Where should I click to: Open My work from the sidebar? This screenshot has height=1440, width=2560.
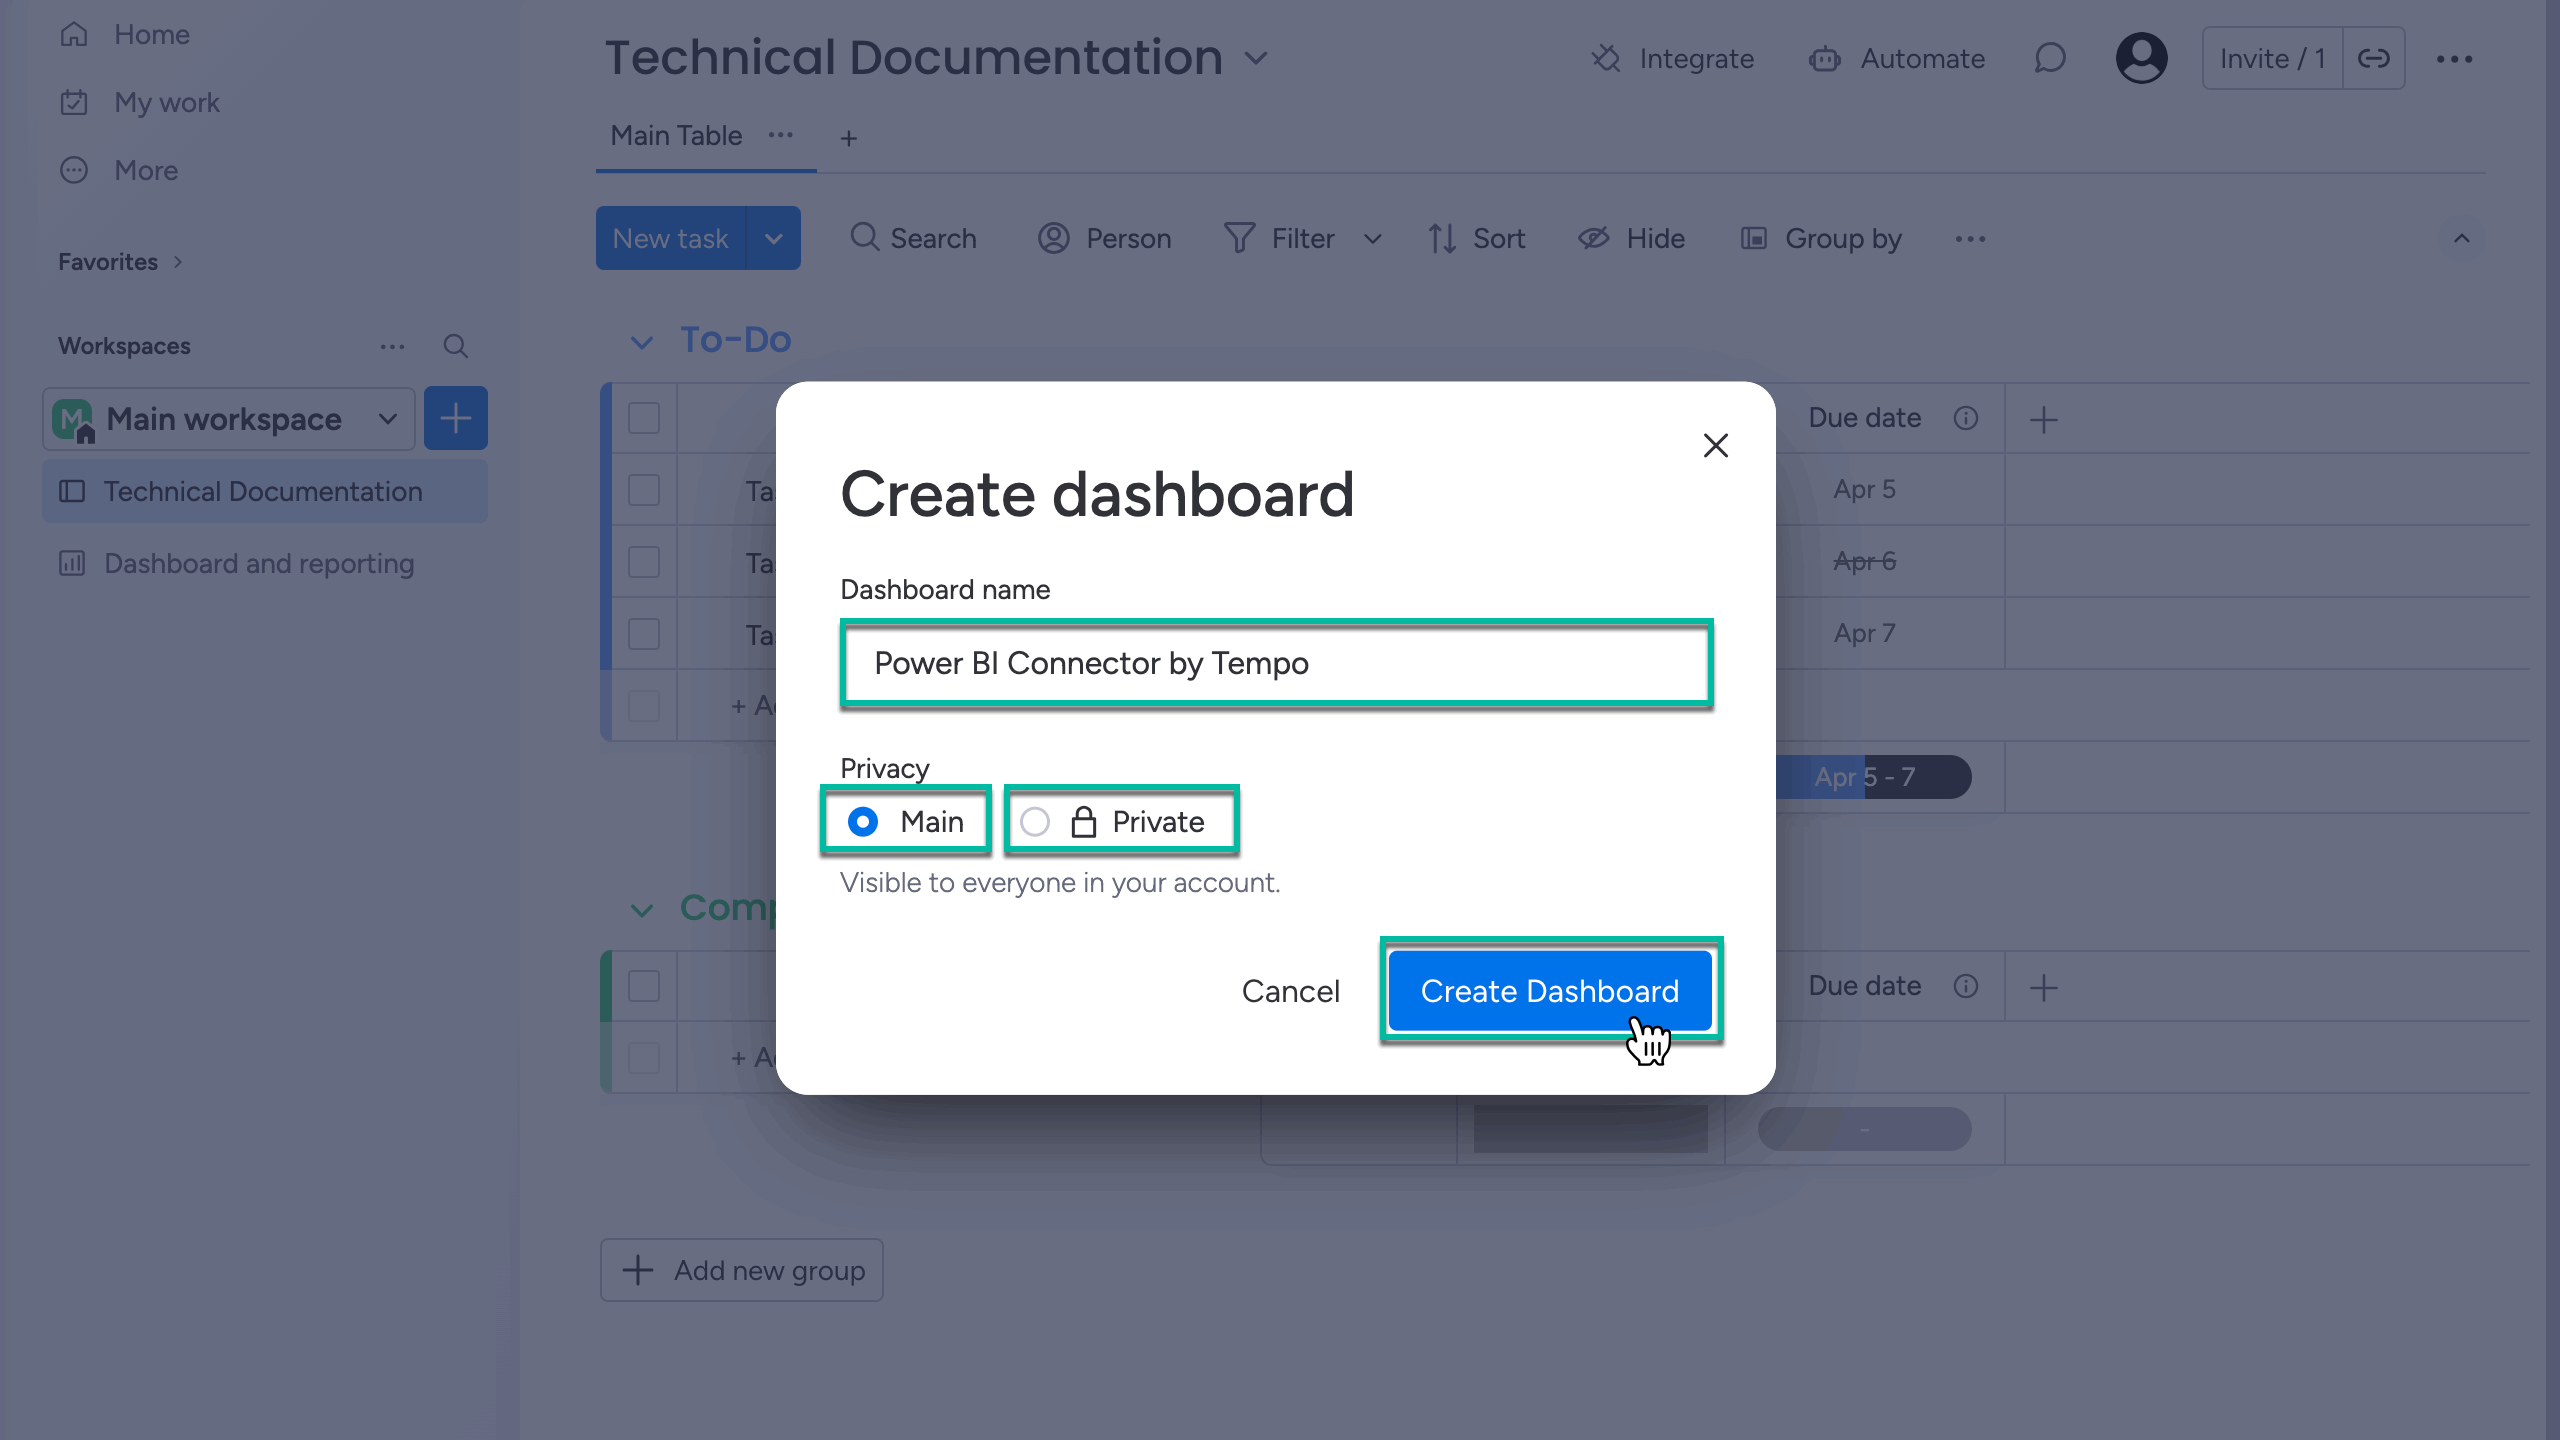tap(167, 102)
